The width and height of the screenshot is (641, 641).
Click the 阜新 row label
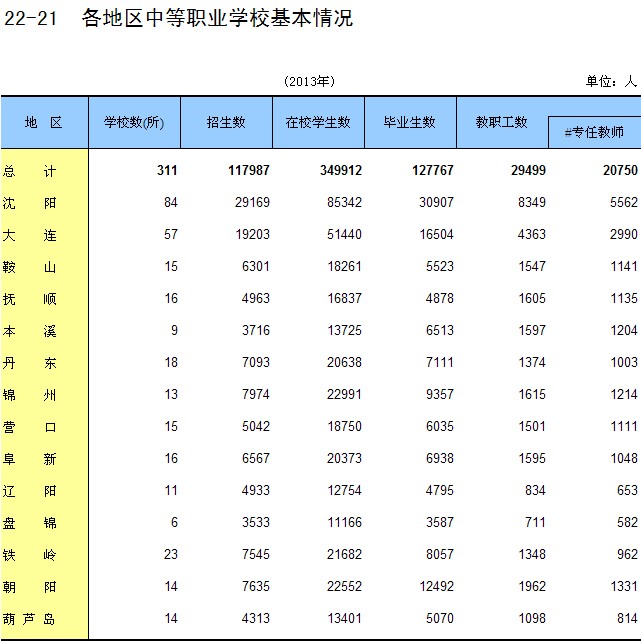(29, 459)
